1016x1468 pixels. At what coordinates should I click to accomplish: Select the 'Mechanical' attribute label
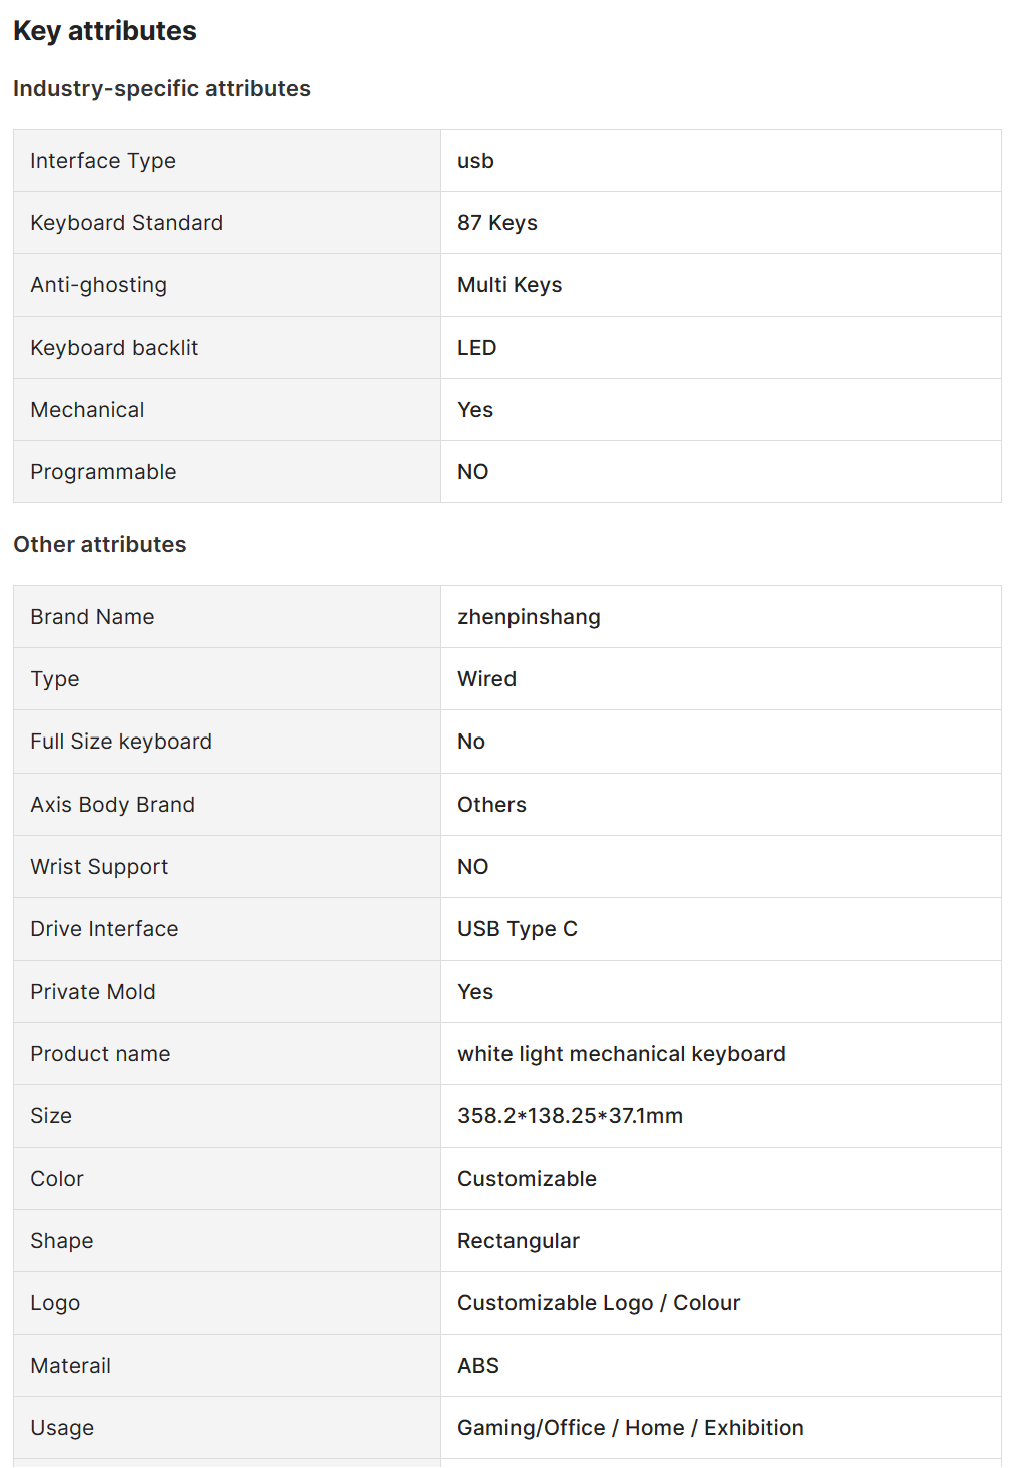click(87, 410)
